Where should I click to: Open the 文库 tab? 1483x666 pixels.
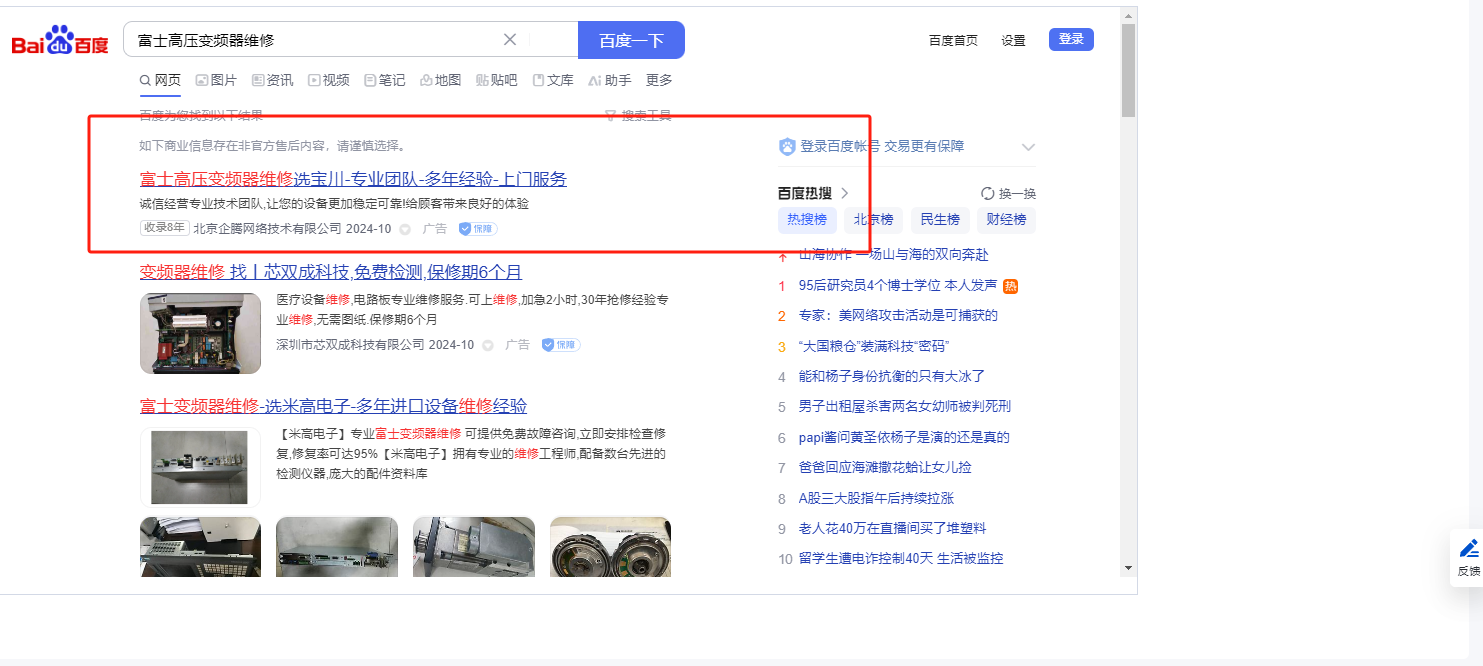[553, 80]
